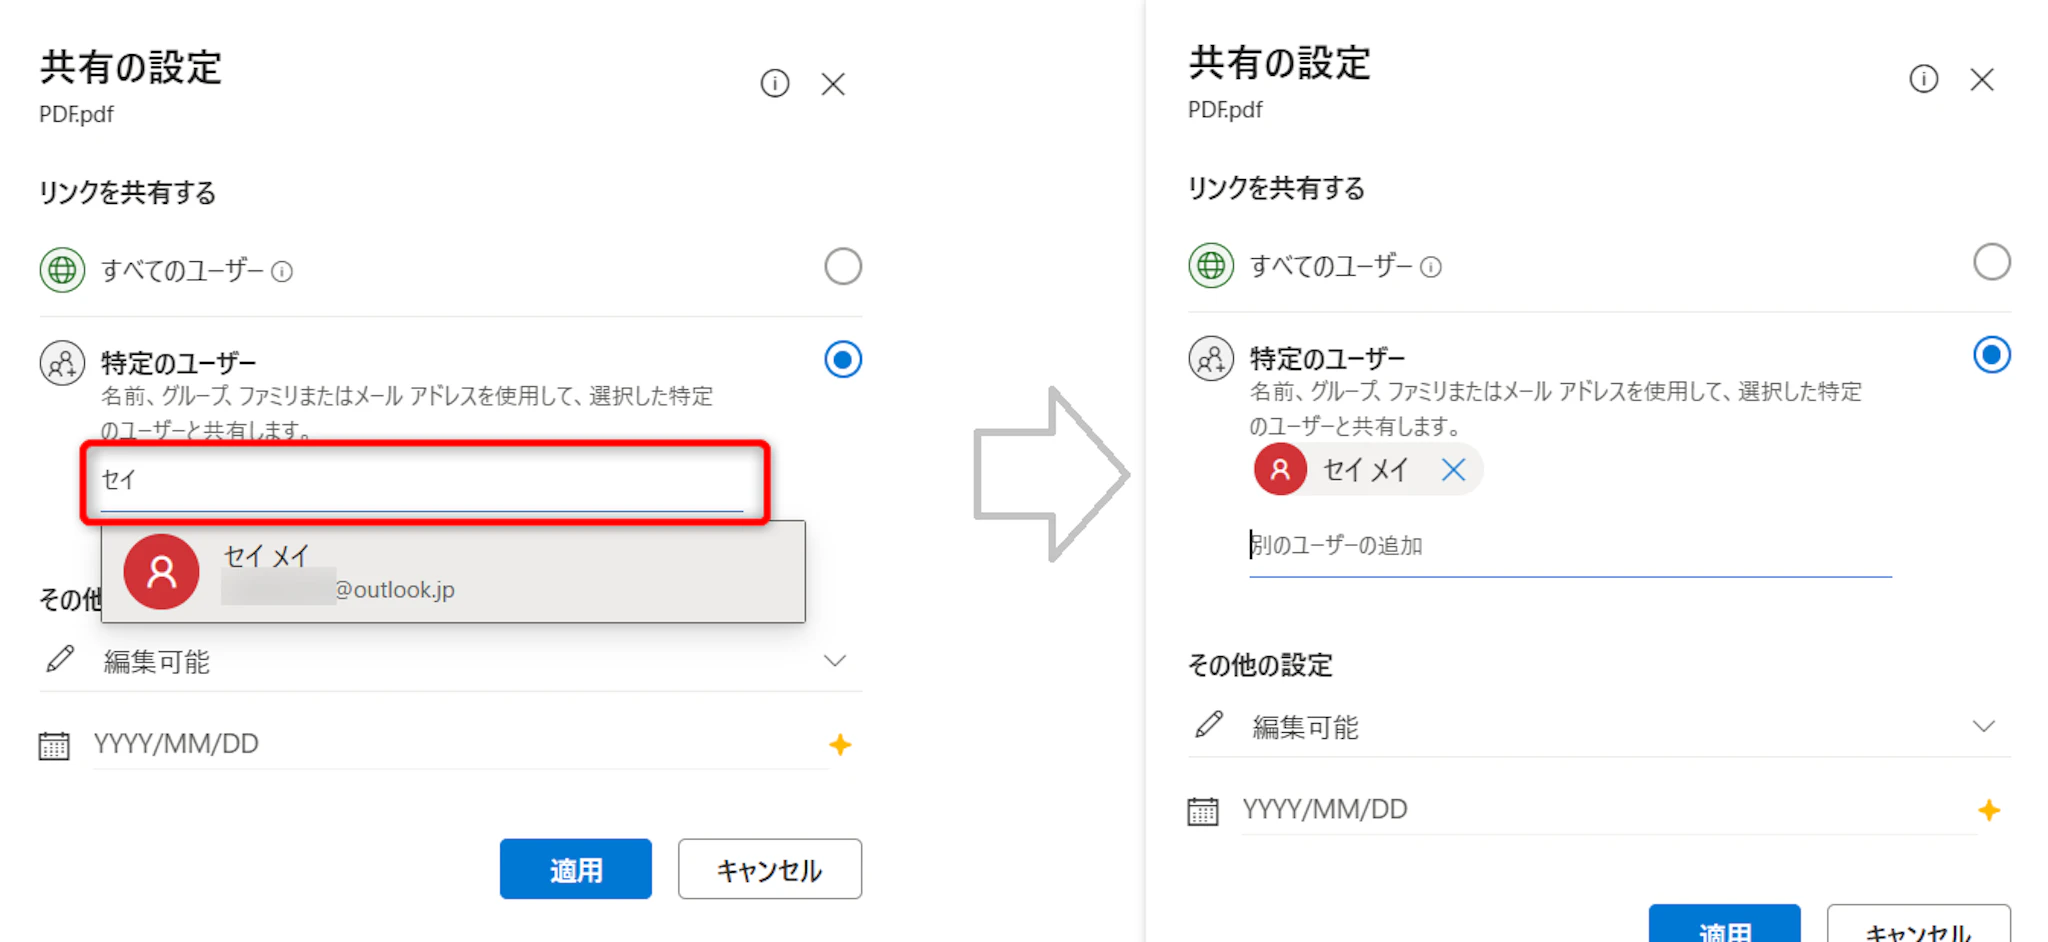The height and width of the screenshot is (942, 2048).
Task: Click 別のユーザーの追加 input field
Action: 1568,546
